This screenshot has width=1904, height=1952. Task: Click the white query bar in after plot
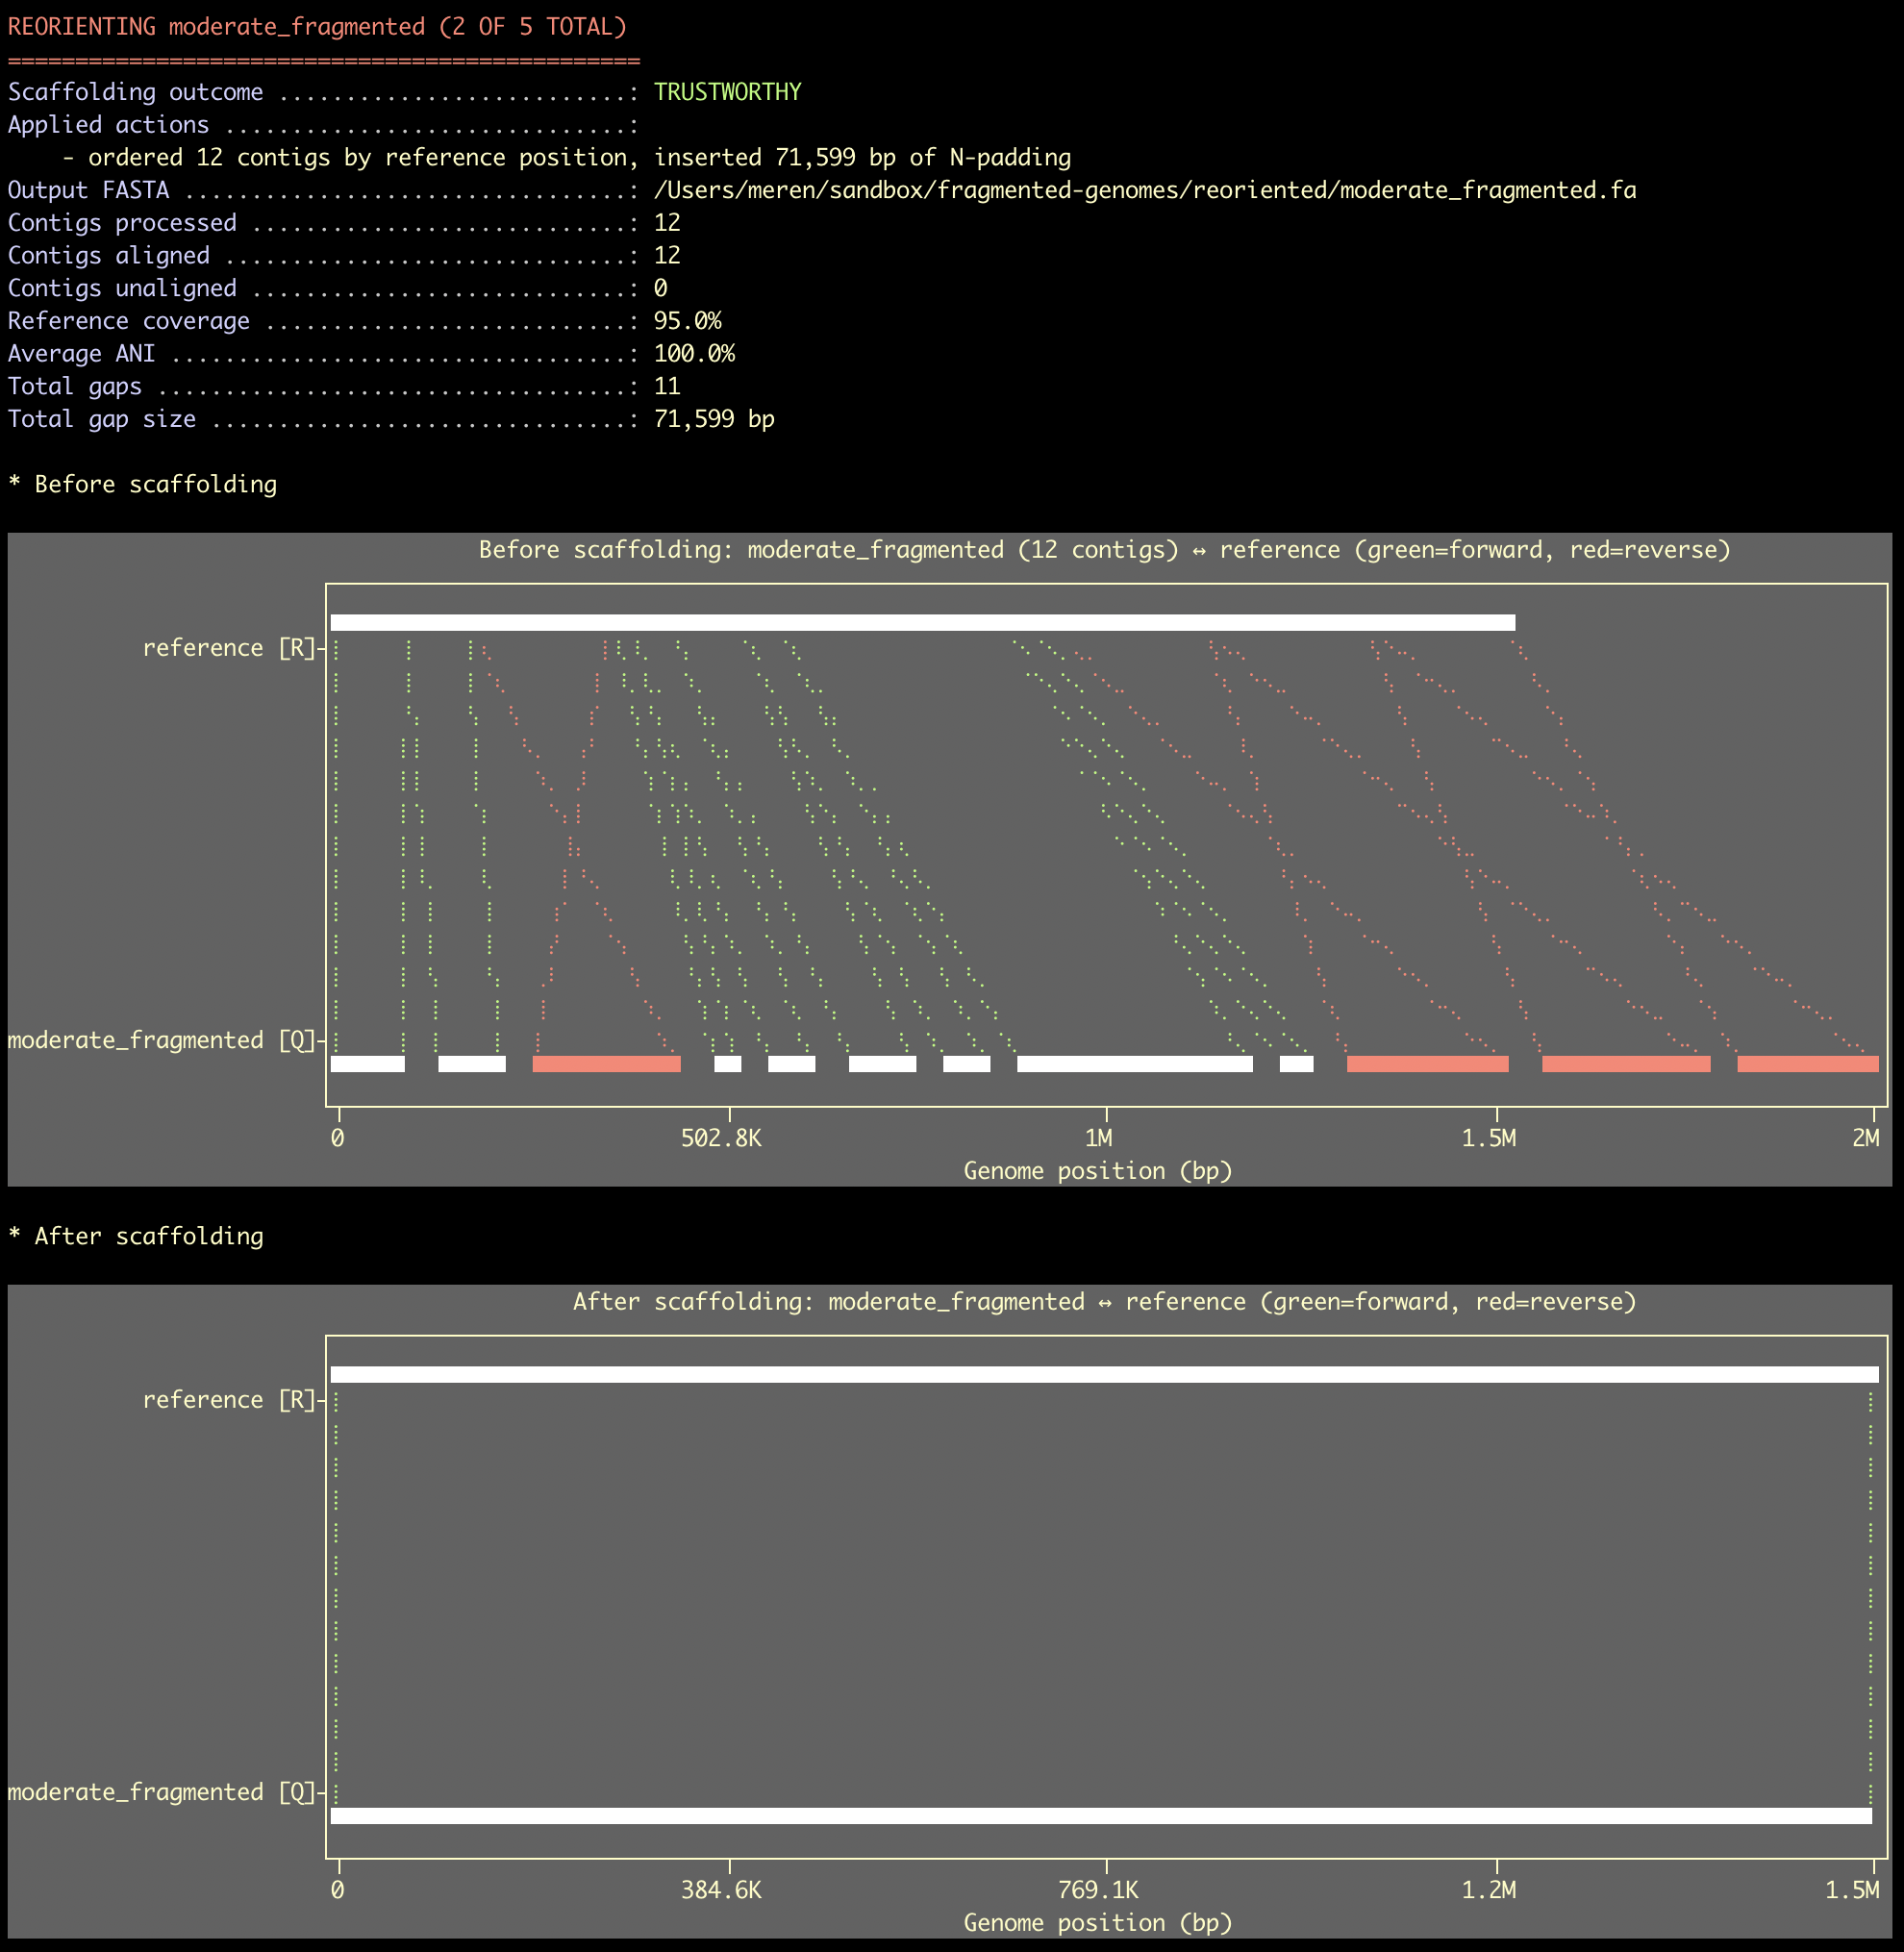1100,1816
